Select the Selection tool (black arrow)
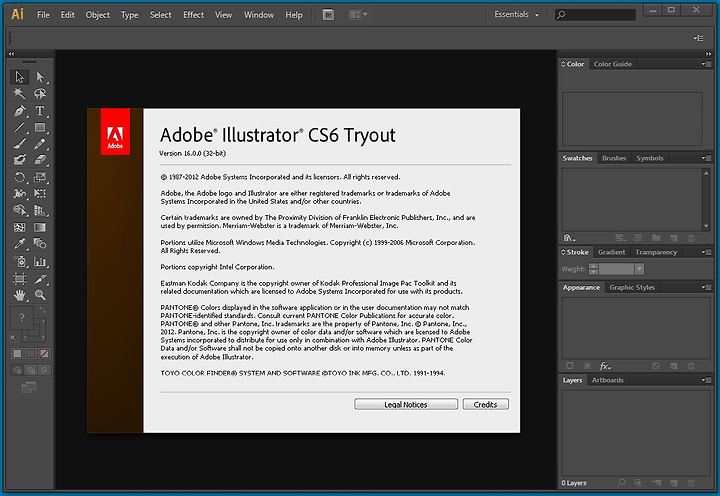This screenshot has width=720, height=496. [19, 77]
